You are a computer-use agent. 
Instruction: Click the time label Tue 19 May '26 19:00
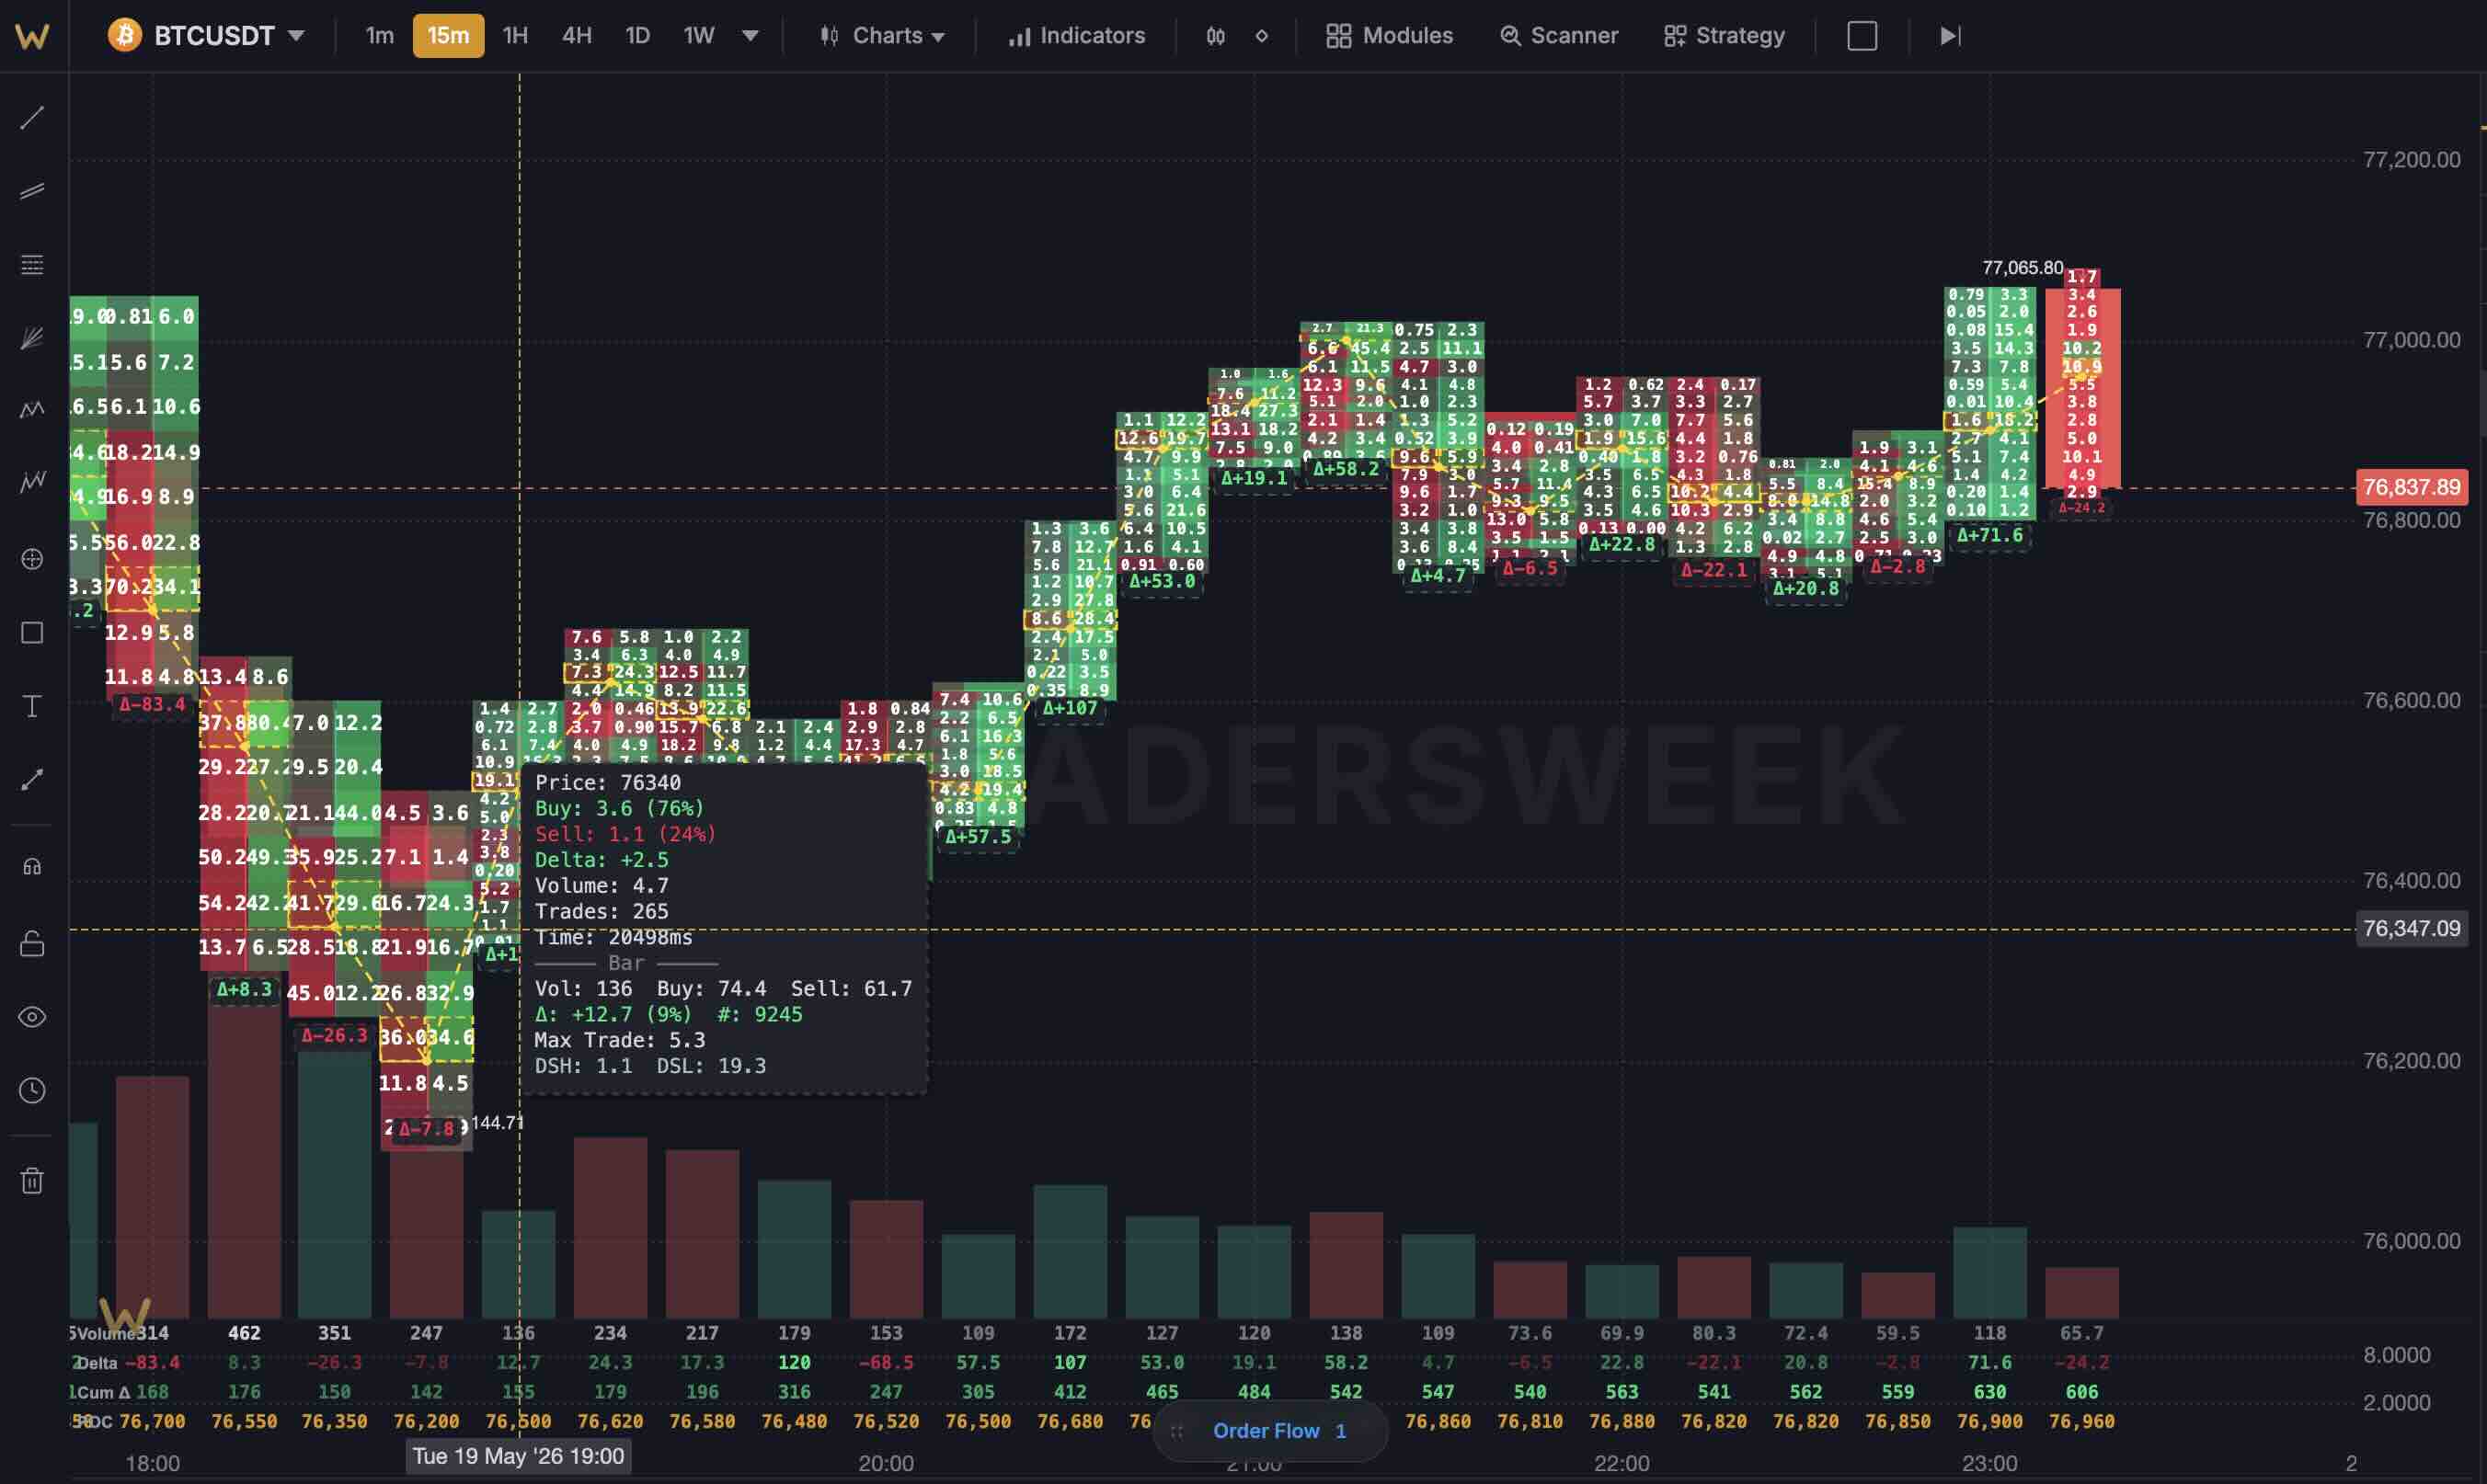click(518, 1456)
